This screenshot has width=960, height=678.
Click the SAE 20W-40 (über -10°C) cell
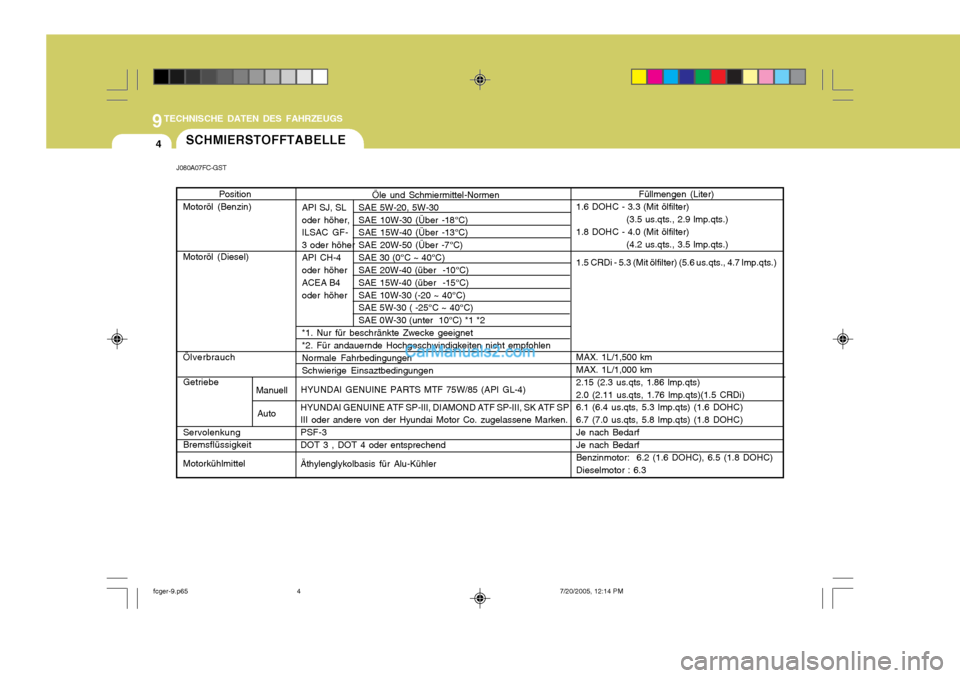(414, 270)
